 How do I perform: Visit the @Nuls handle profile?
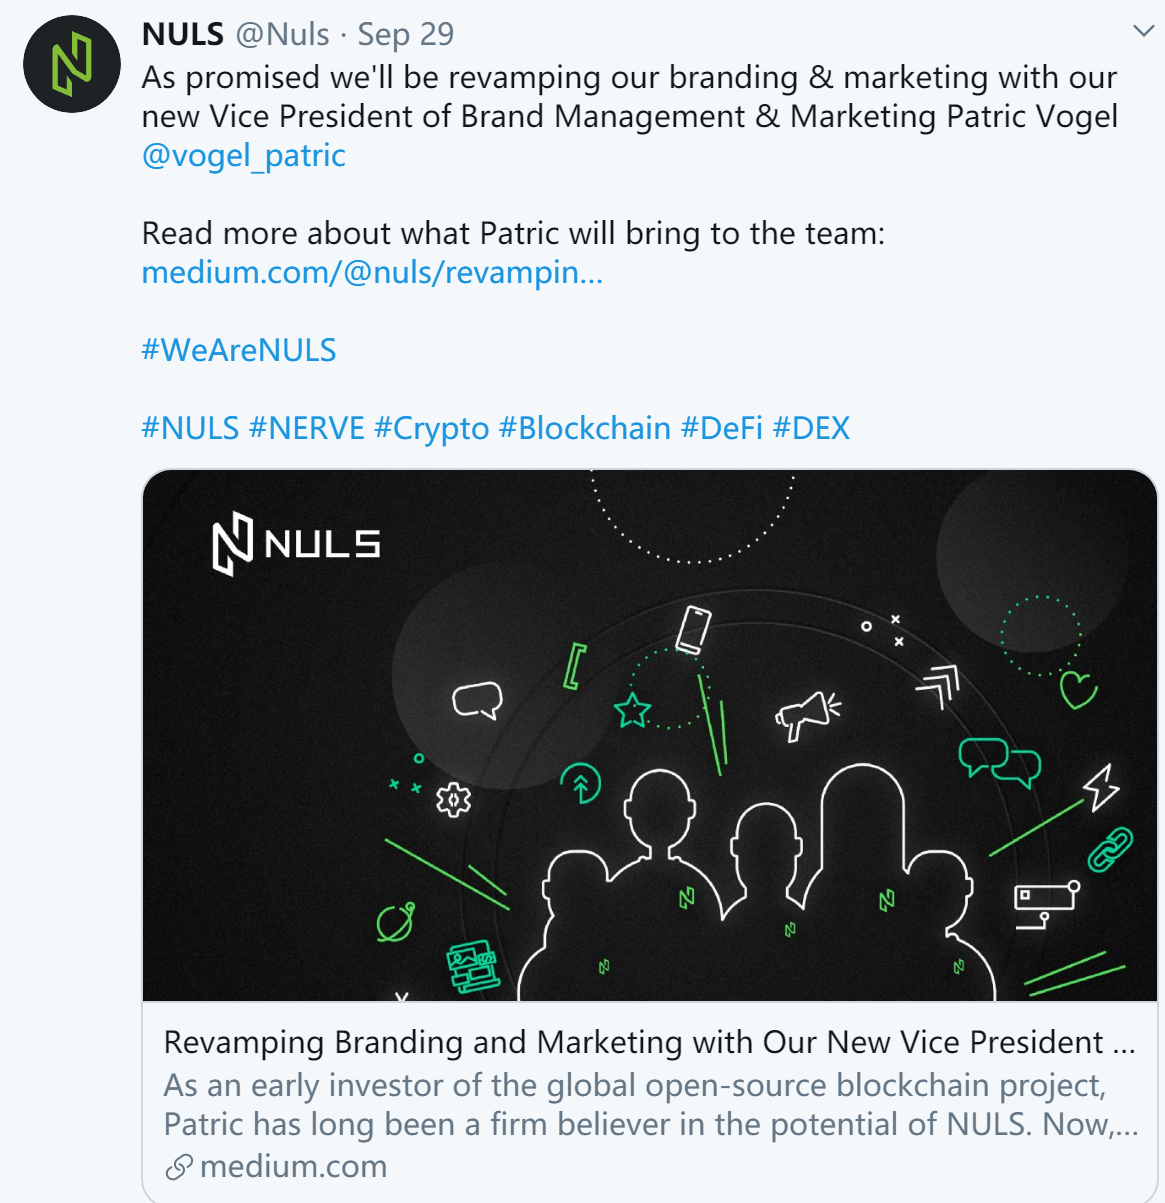pos(282,34)
